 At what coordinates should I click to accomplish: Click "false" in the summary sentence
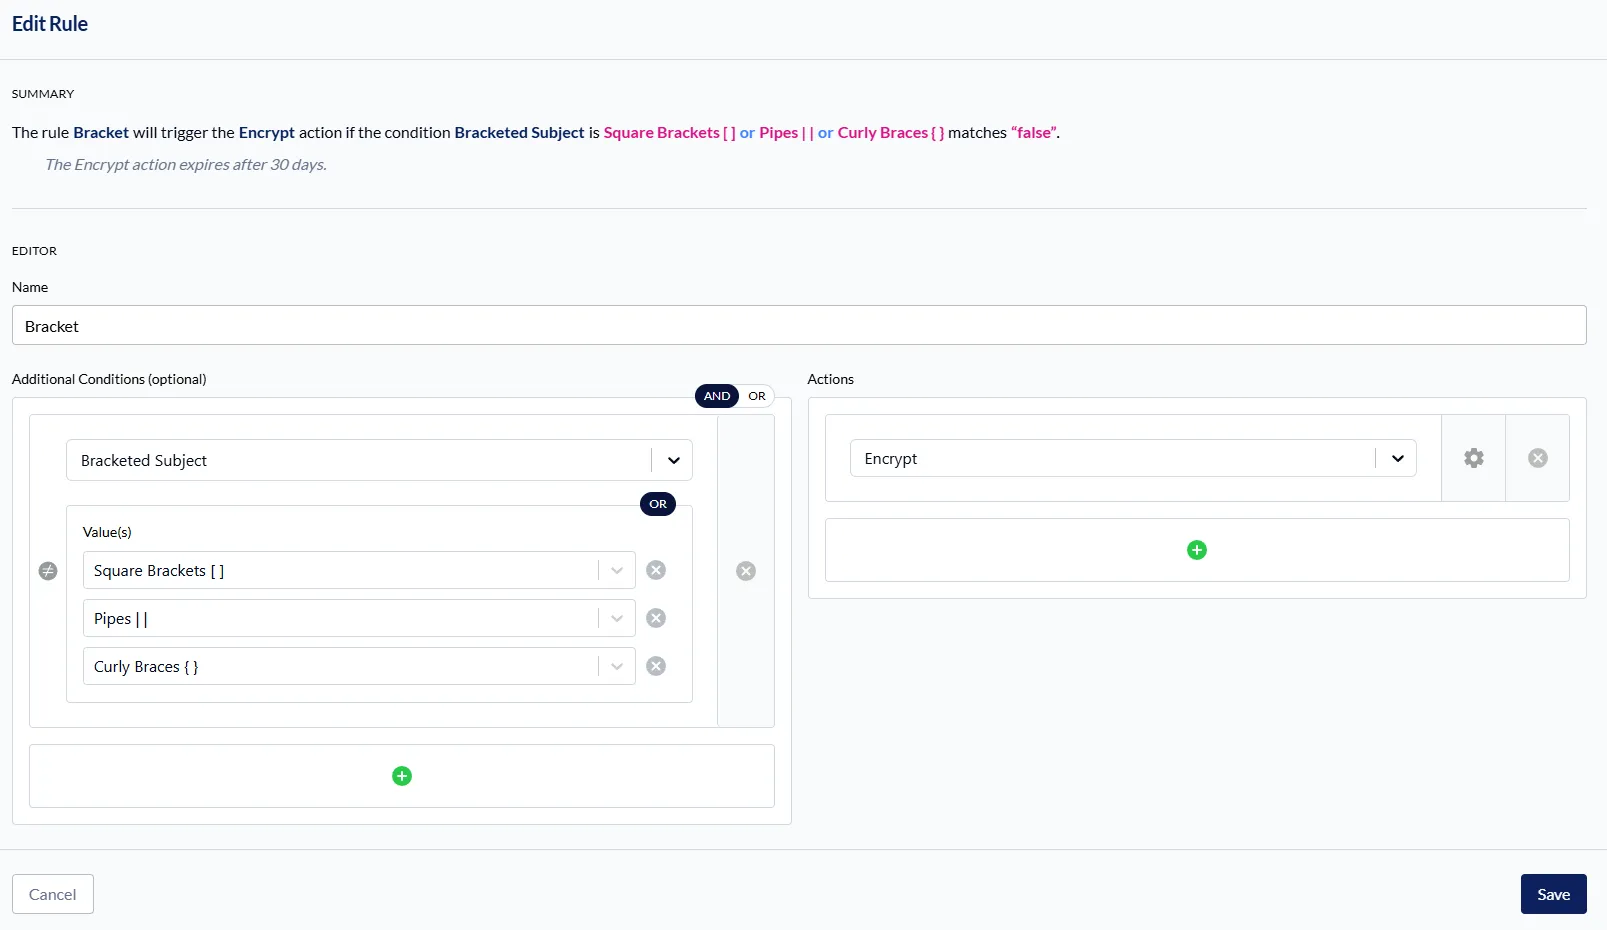tap(1034, 132)
